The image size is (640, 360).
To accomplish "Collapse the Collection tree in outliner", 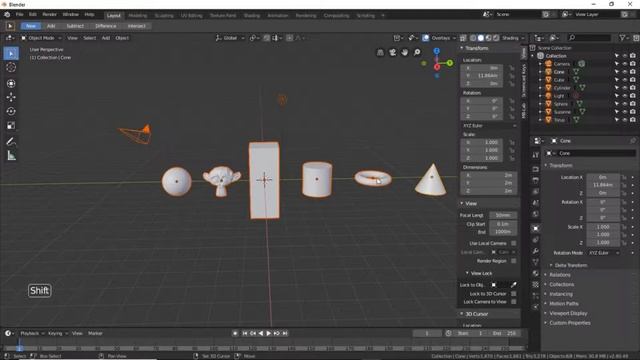I will [532, 56].
